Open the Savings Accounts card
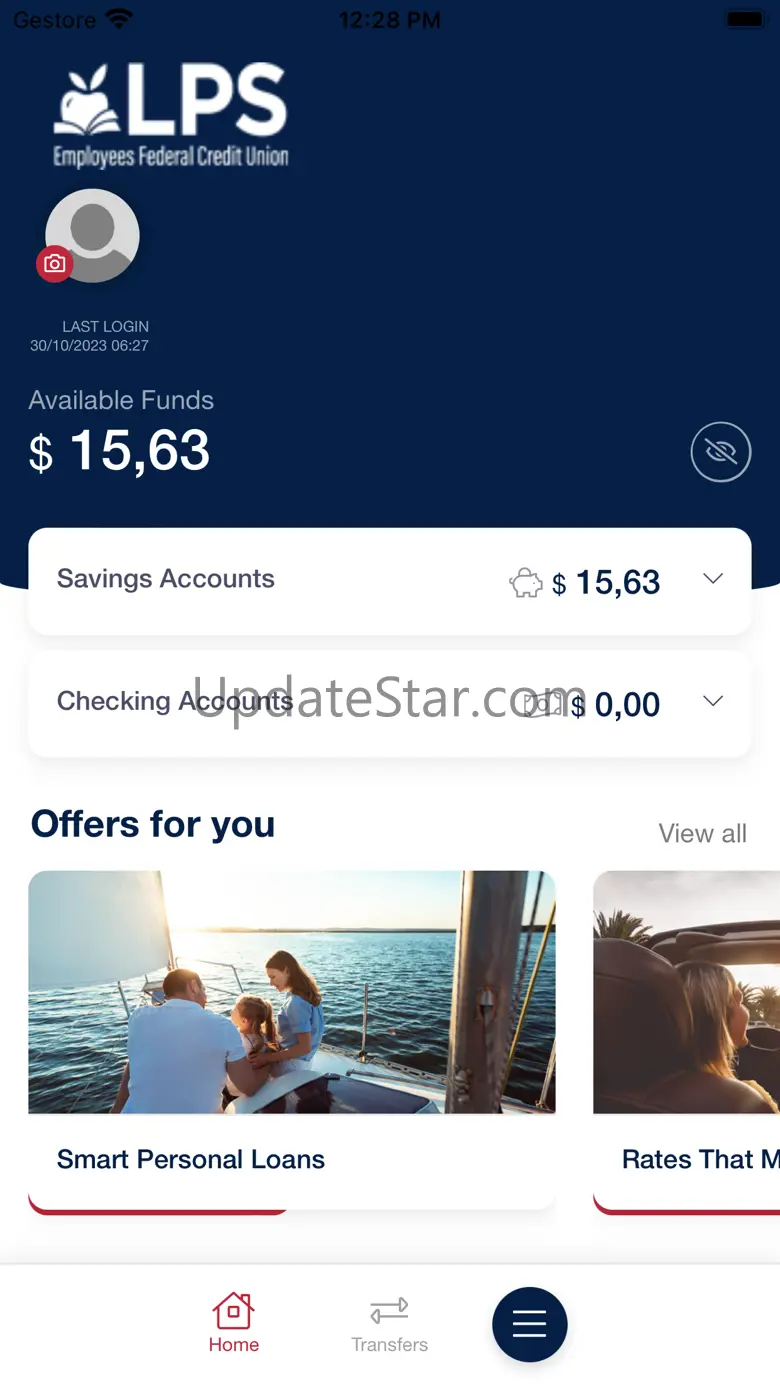Viewport: 780px width, 1387px height. (390, 581)
